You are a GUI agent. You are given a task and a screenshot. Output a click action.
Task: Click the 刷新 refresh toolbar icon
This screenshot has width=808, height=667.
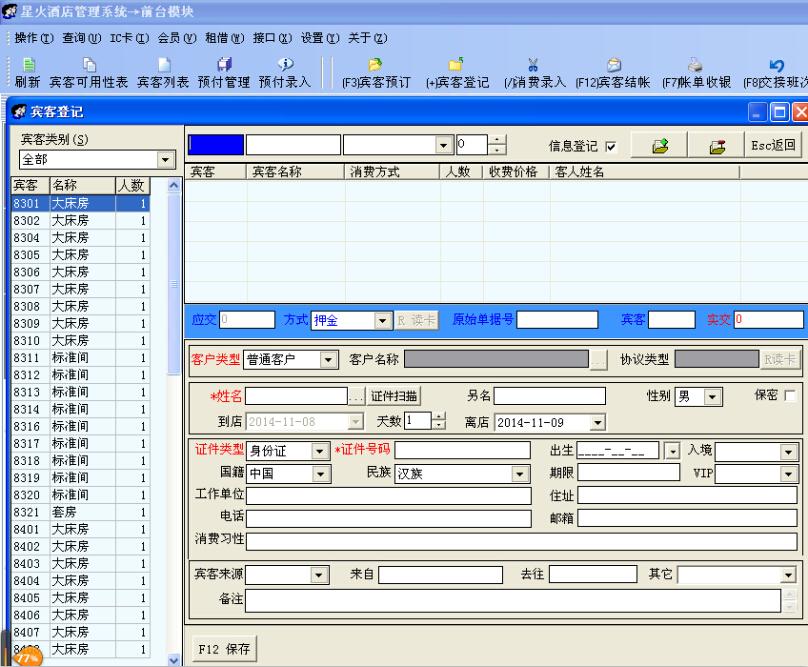point(26,74)
